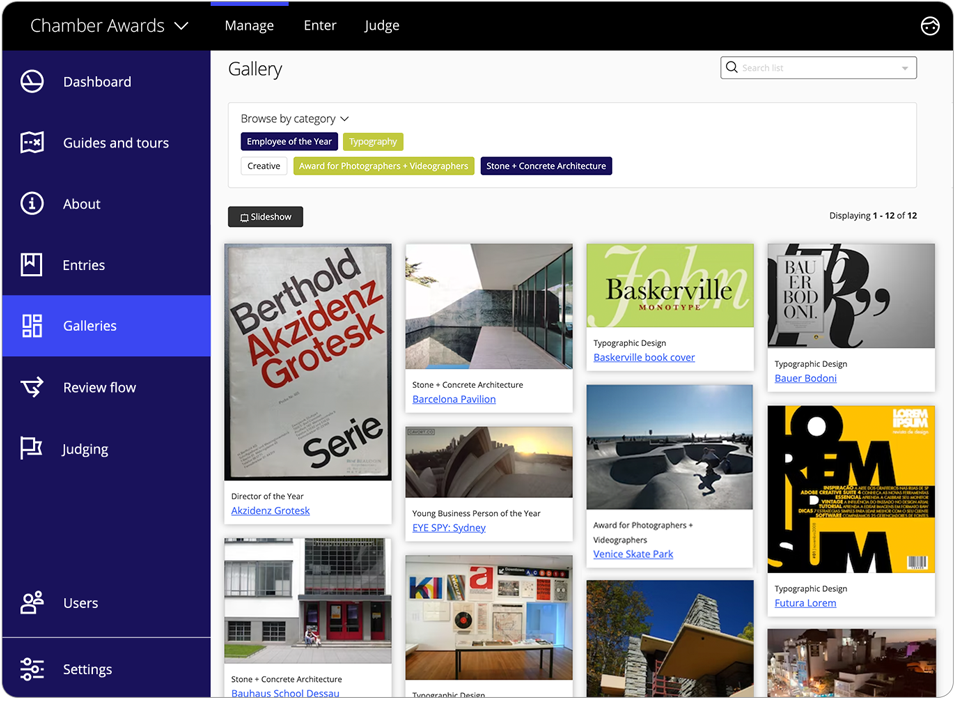This screenshot has height=701, width=954.
Task: Disable the Typography category filter
Action: (372, 141)
